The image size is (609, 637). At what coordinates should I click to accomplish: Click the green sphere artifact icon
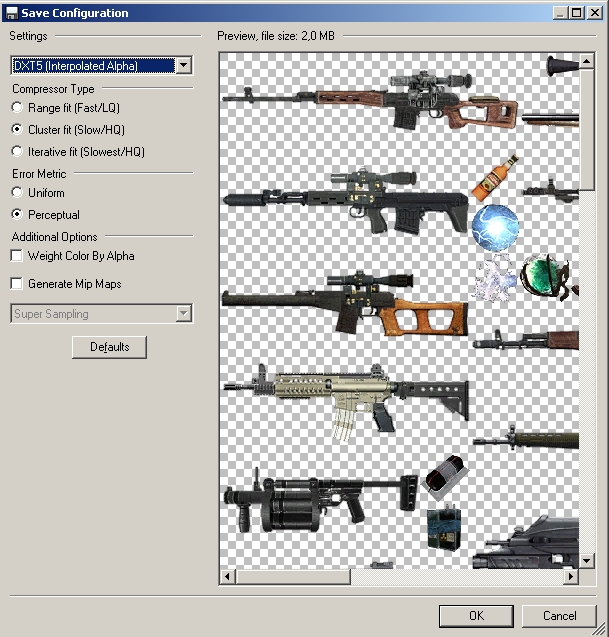tap(545, 276)
